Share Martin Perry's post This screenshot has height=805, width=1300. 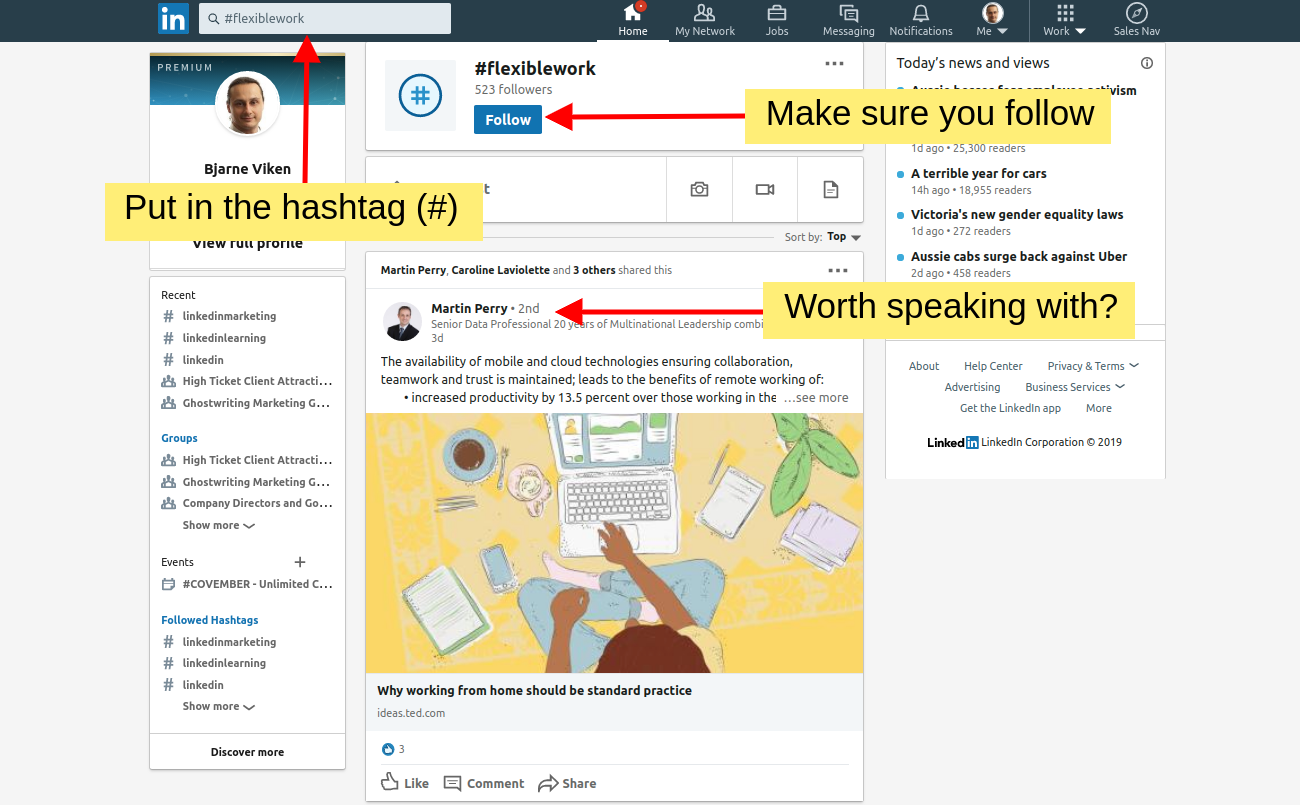pyautogui.click(x=567, y=783)
